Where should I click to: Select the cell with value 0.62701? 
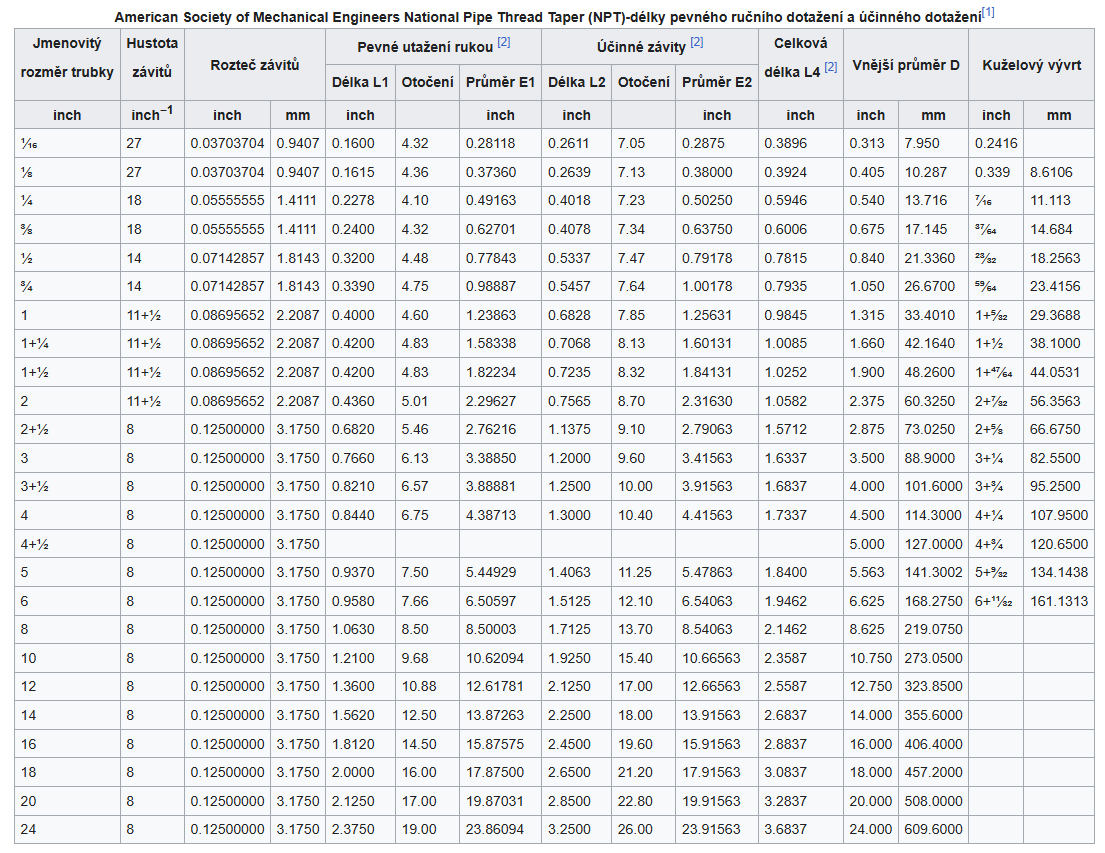coord(500,229)
